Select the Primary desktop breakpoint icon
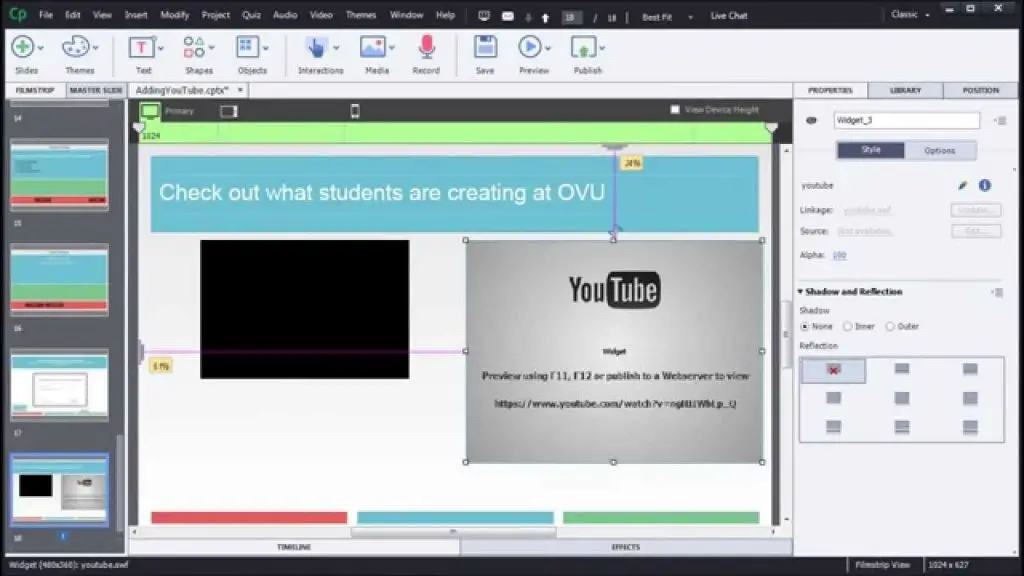1024x576 pixels. [x=150, y=111]
